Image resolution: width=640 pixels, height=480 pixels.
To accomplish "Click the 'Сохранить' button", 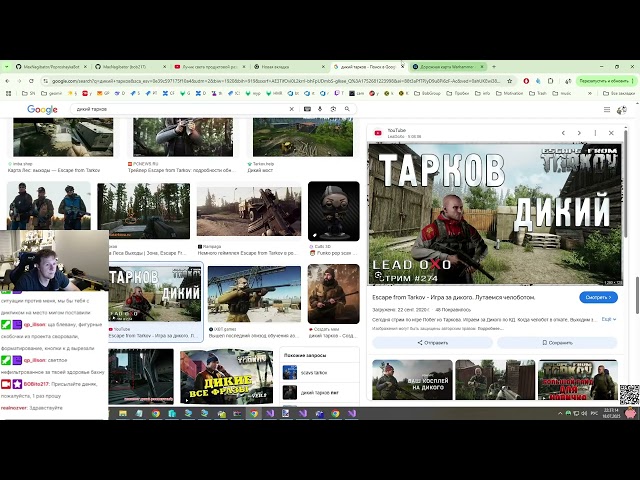I will [557, 343].
